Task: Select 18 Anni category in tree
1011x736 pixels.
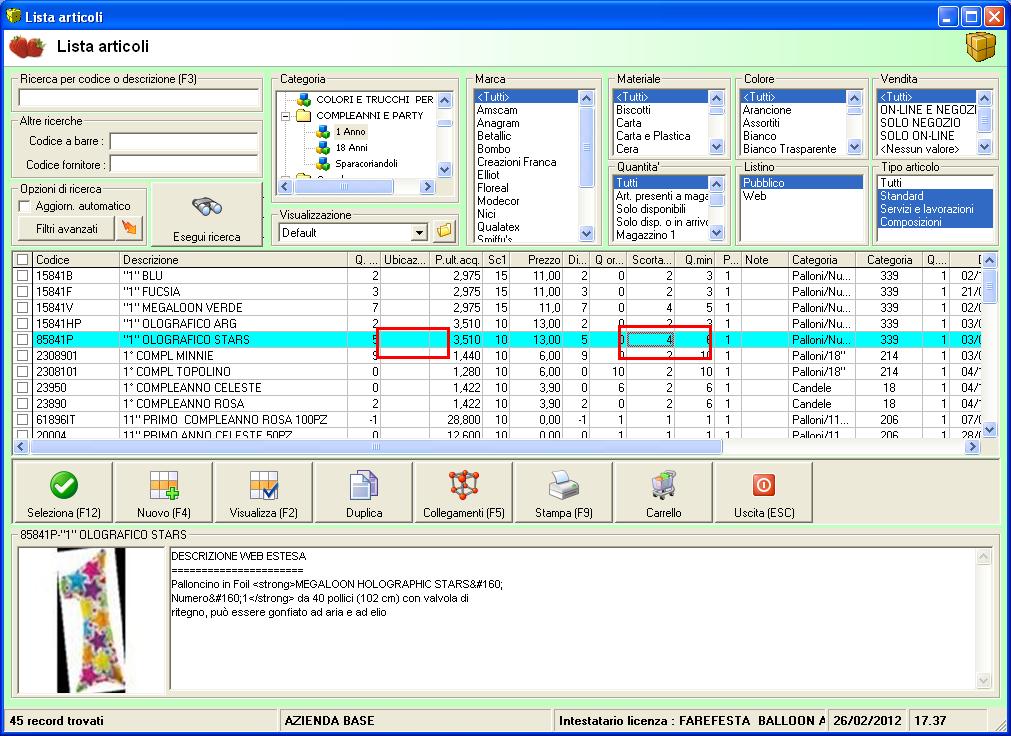Action: click(x=350, y=147)
